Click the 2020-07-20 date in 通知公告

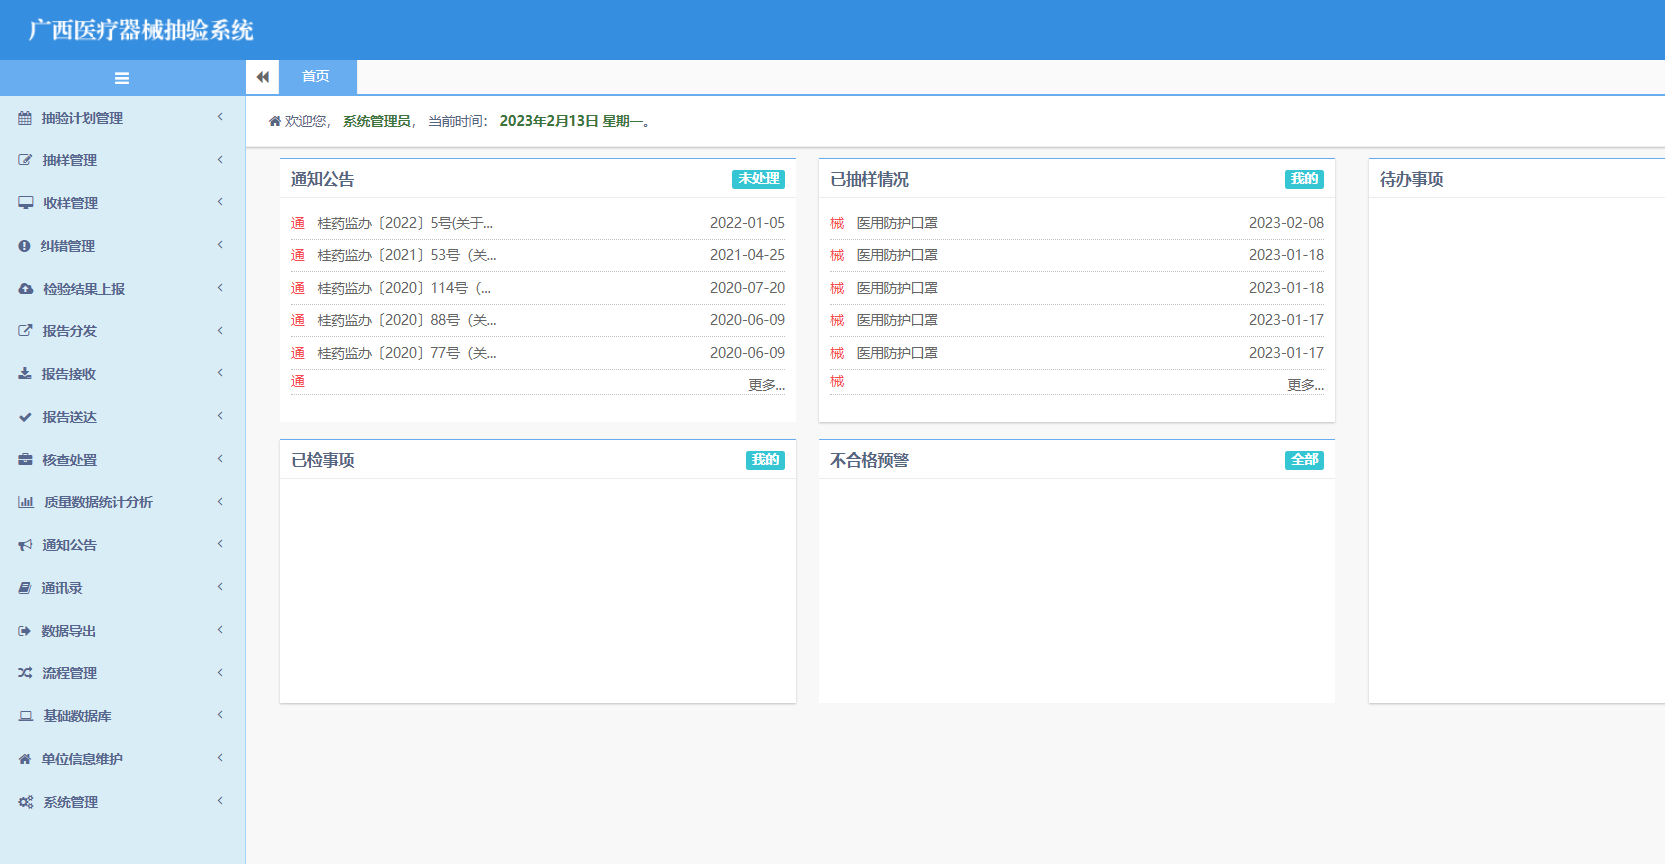[x=747, y=288]
